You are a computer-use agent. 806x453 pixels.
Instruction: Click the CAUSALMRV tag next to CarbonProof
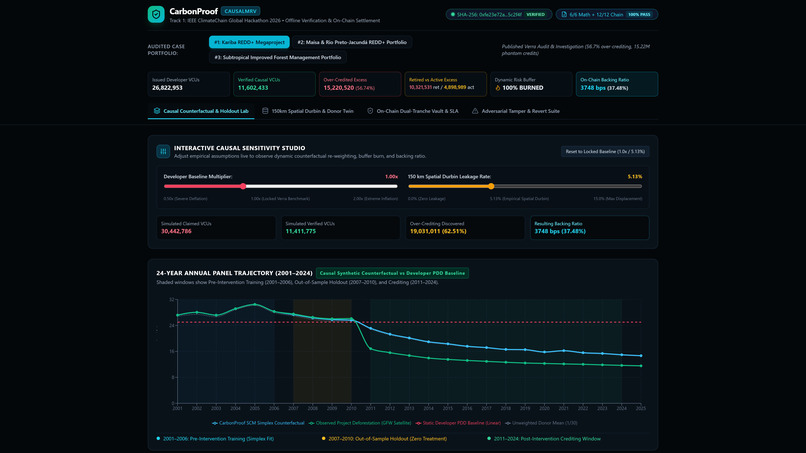click(x=241, y=11)
